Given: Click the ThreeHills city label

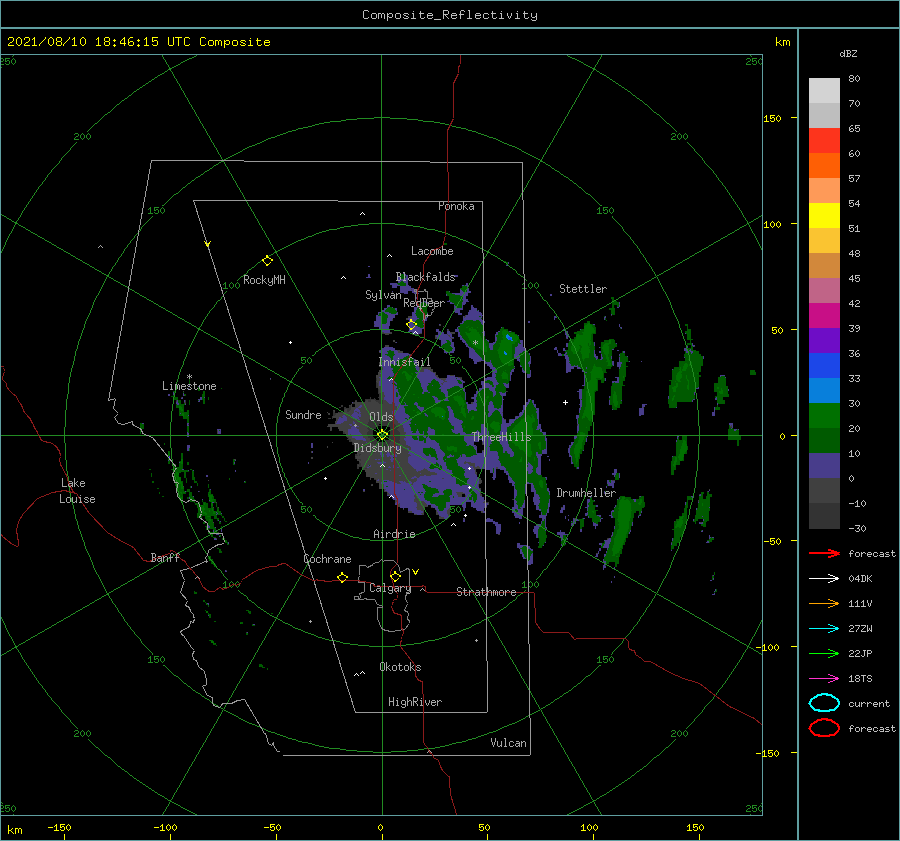Looking at the screenshot, I should point(501,437).
